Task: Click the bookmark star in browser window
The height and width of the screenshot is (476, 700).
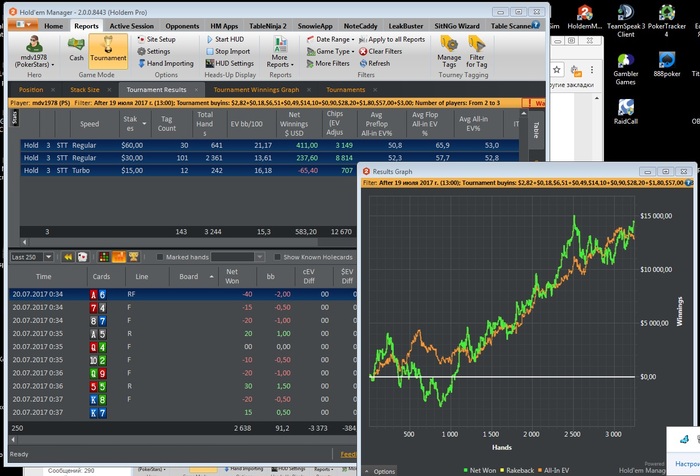Action: (x=557, y=70)
